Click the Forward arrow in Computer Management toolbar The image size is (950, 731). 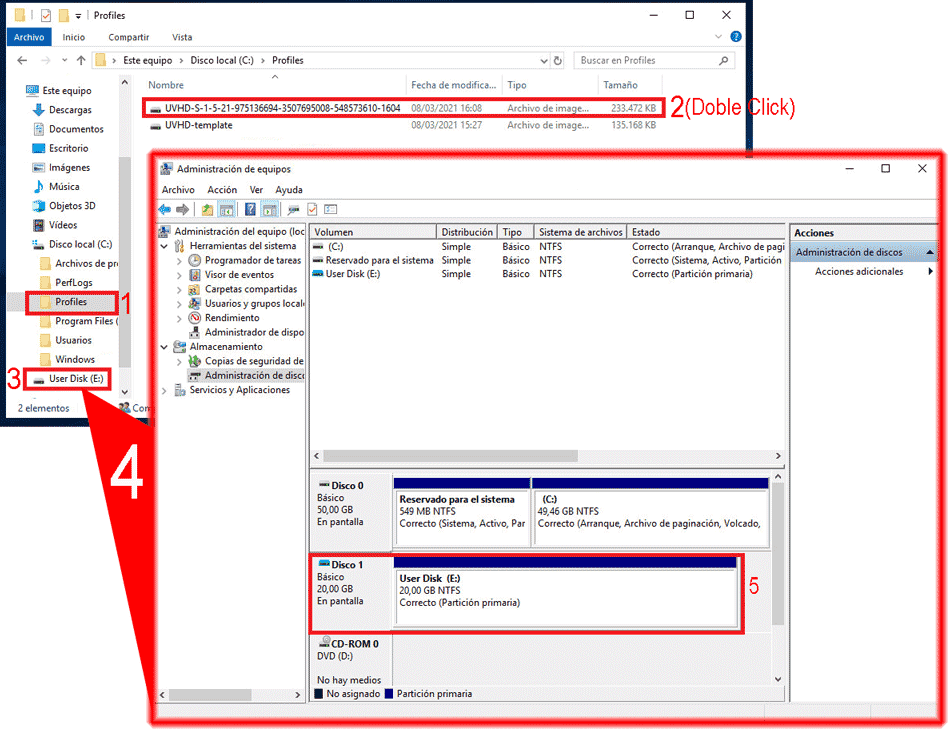pos(183,209)
